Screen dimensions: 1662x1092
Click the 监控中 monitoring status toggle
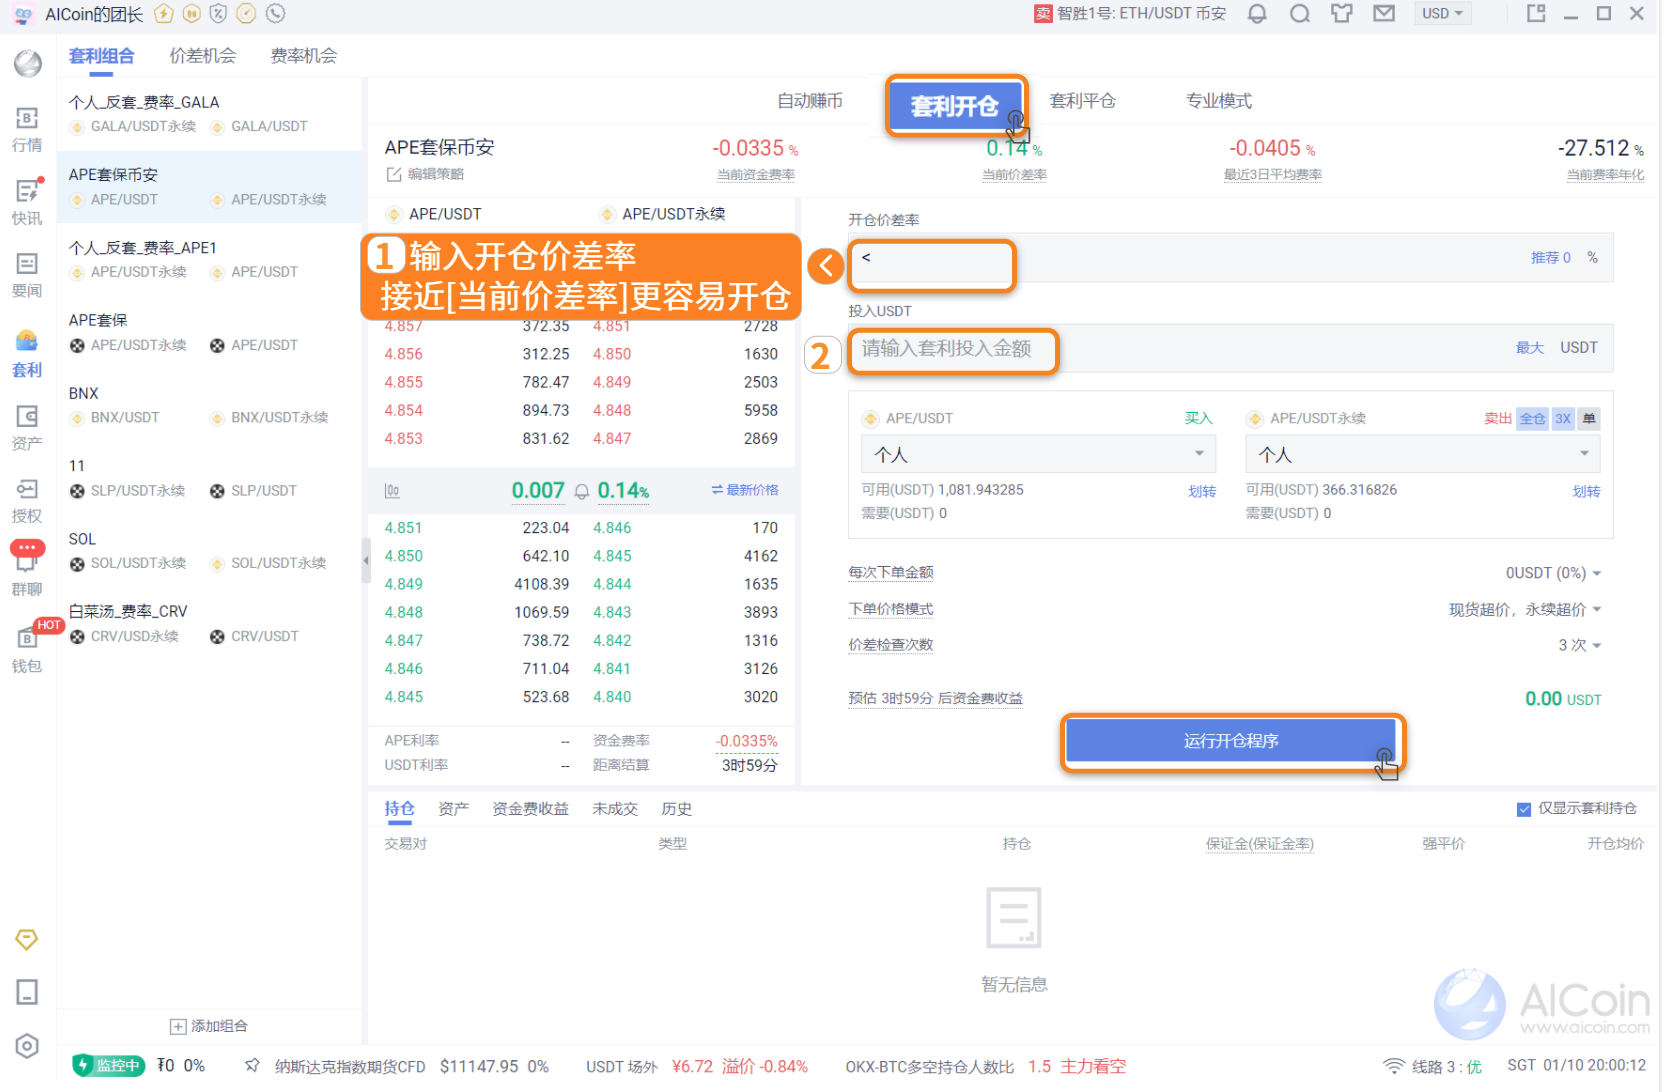(109, 1065)
